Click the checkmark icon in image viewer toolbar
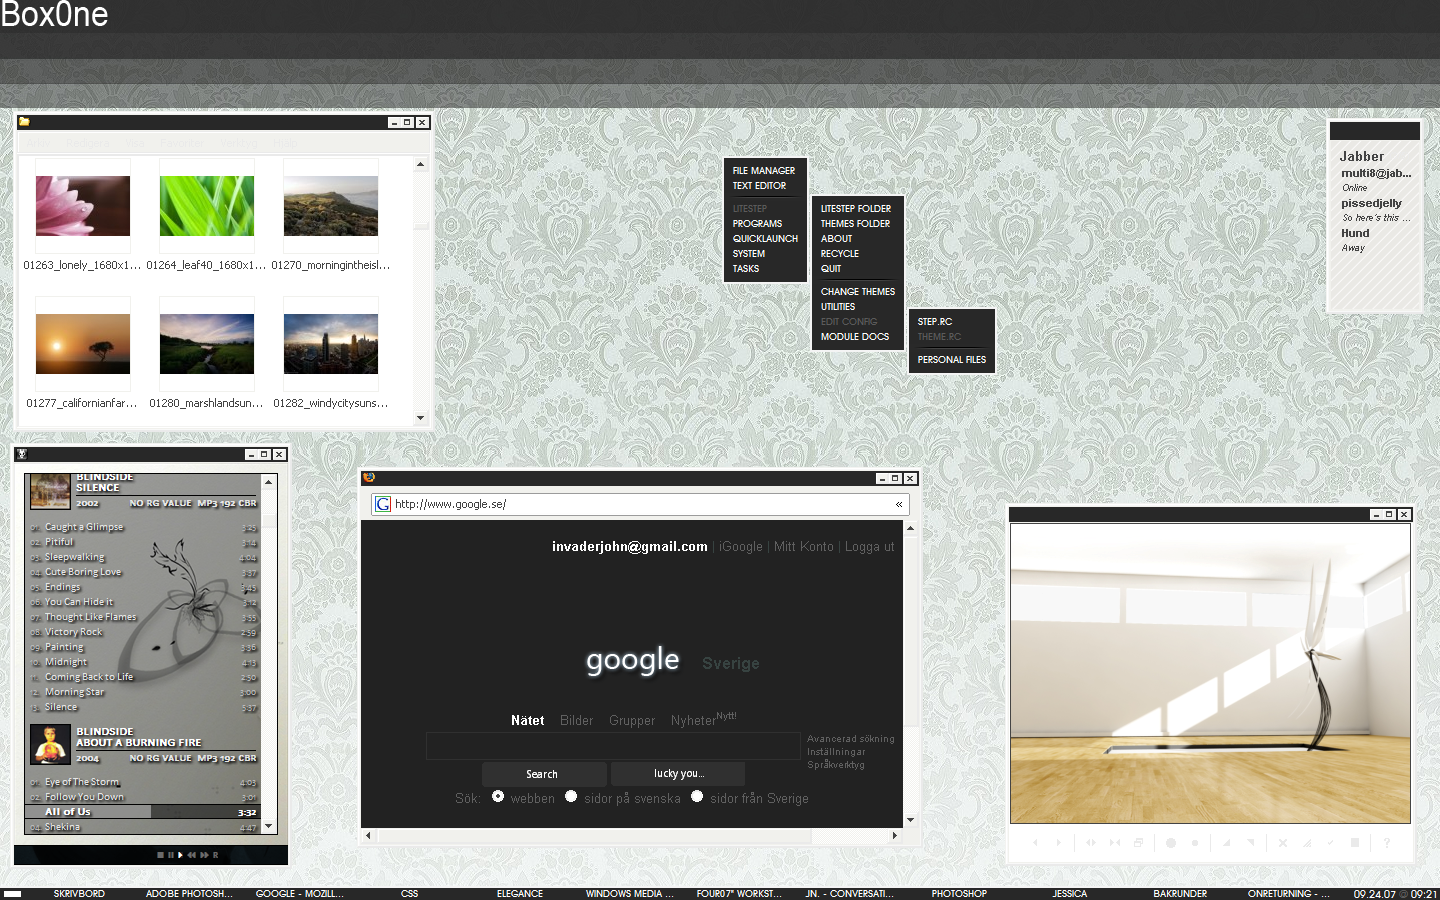The width and height of the screenshot is (1440, 900). pos(1331,843)
